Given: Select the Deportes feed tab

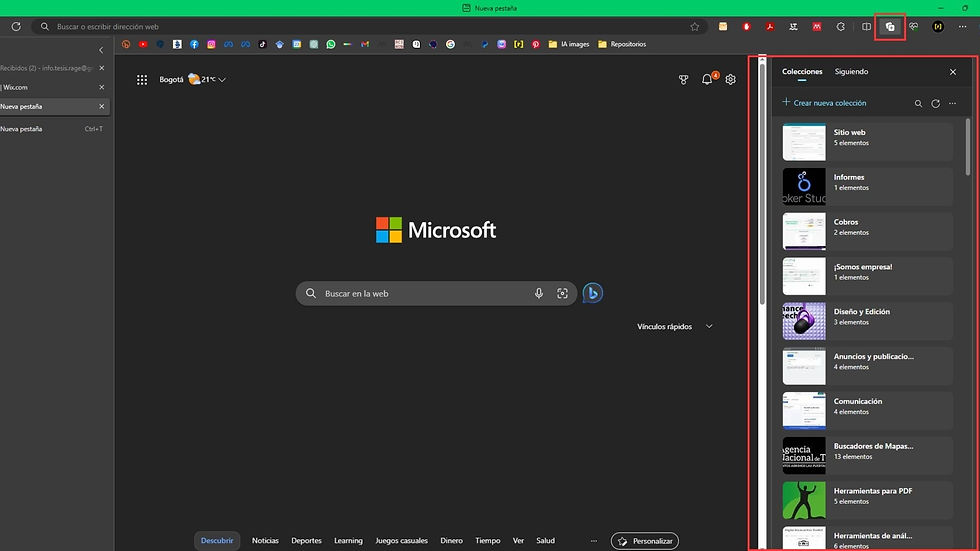Looking at the screenshot, I should coord(306,540).
